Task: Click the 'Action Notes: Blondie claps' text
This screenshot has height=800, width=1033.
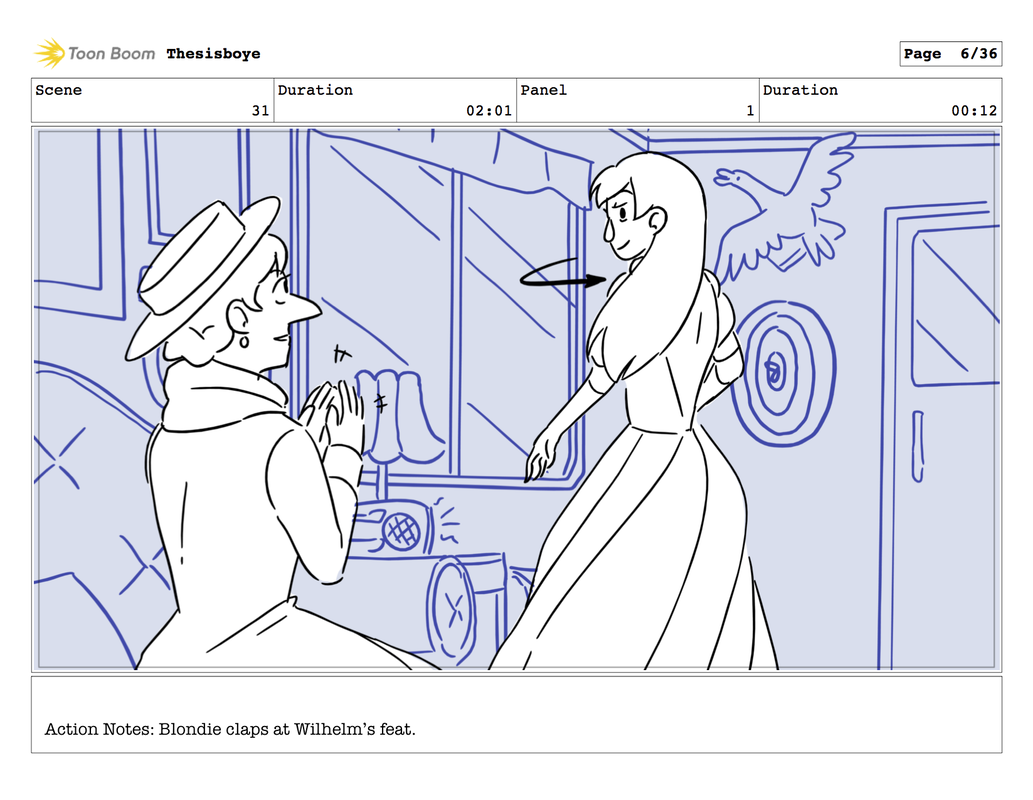Action: [157, 729]
